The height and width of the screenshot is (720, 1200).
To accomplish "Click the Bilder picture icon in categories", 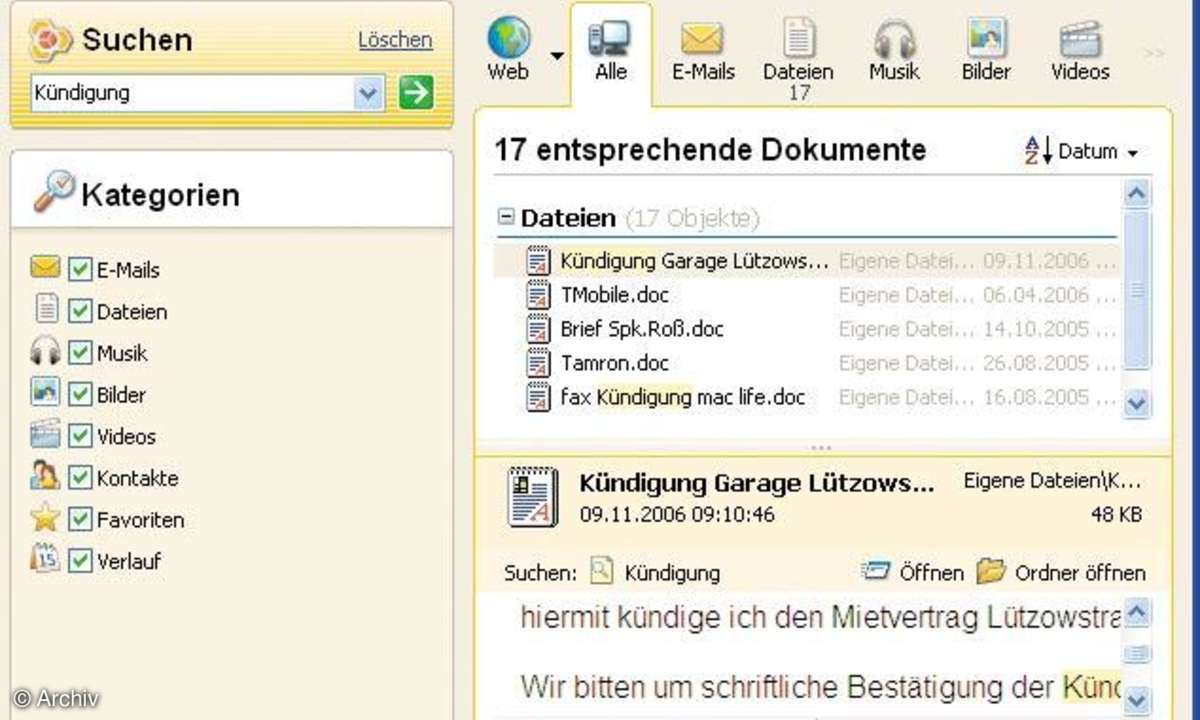I will [46, 393].
